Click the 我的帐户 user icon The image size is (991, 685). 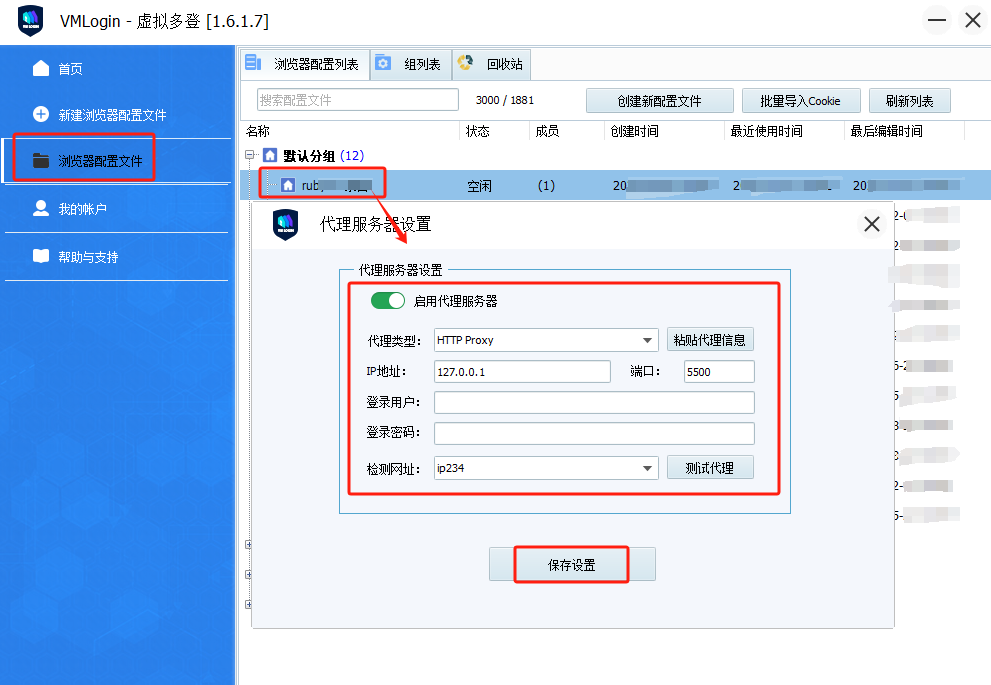click(x=41, y=209)
